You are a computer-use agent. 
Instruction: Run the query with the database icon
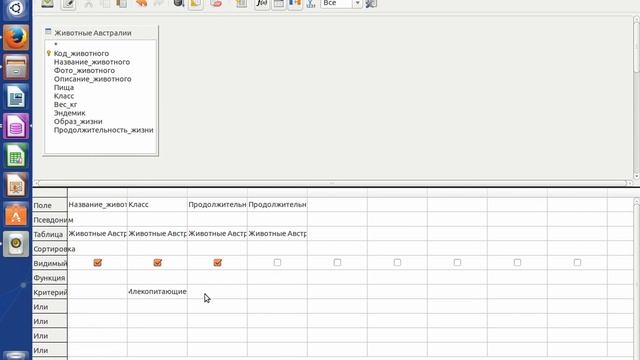click(x=178, y=3)
